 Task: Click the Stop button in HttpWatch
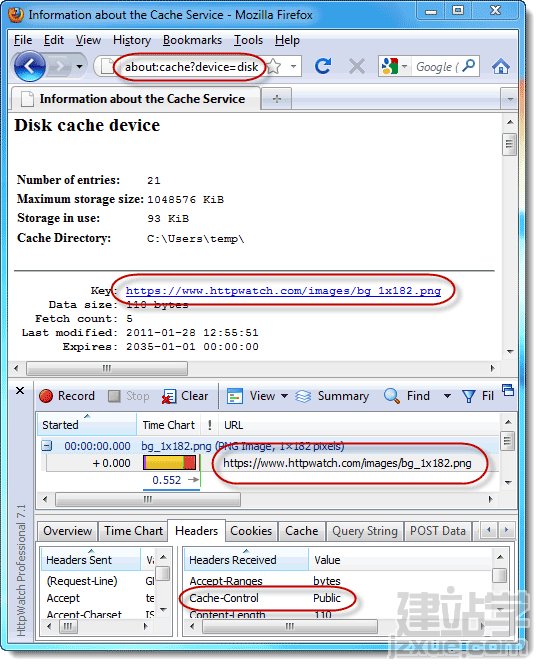point(129,396)
